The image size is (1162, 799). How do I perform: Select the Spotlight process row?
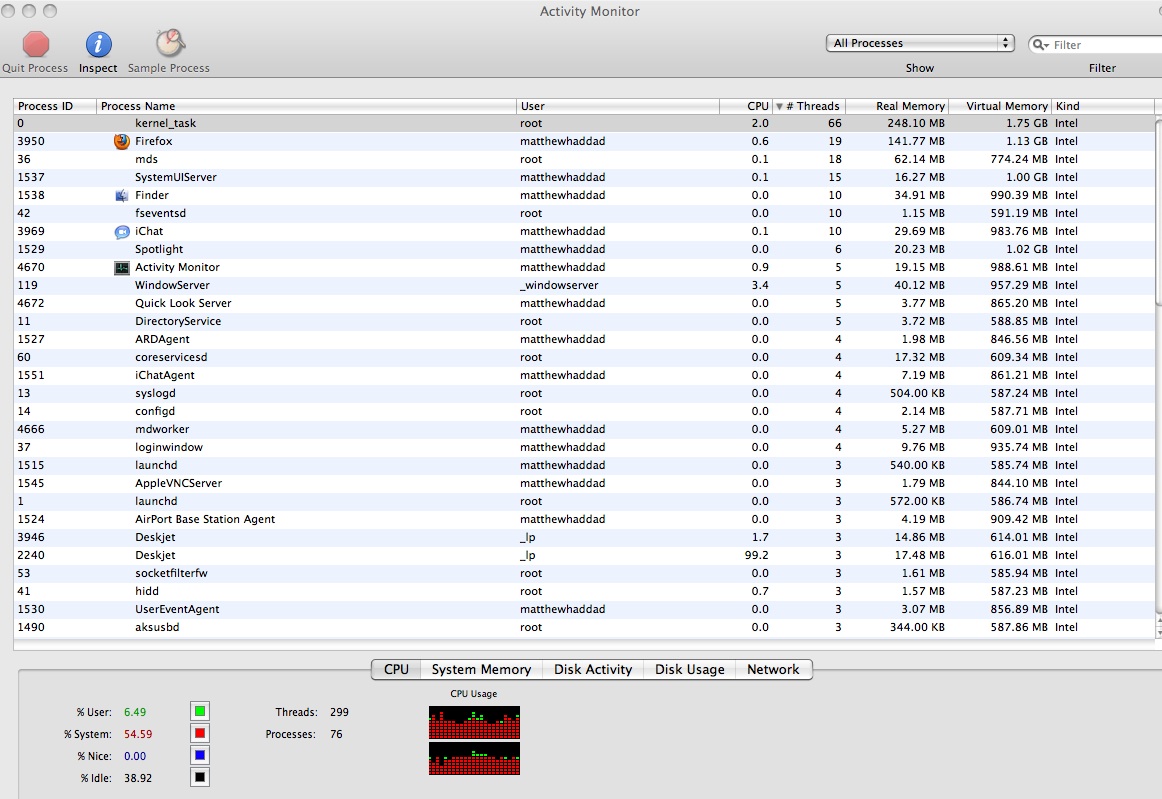point(584,250)
